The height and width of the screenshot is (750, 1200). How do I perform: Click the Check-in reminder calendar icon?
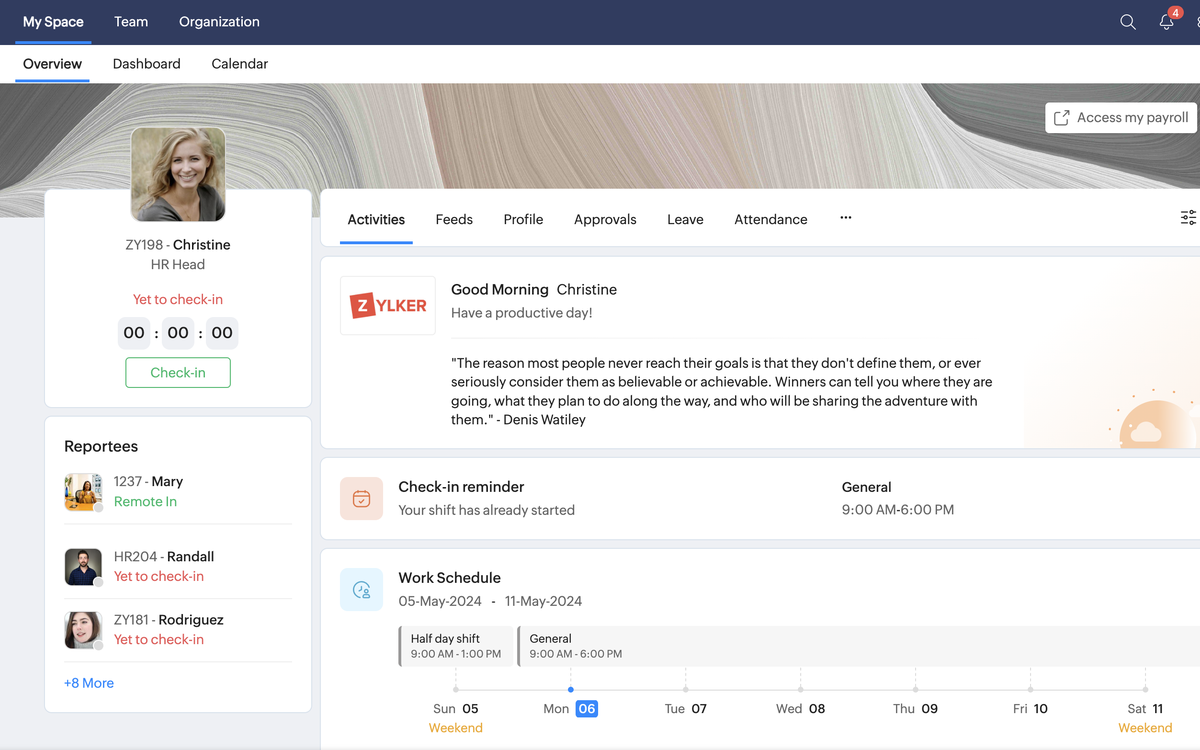point(361,498)
